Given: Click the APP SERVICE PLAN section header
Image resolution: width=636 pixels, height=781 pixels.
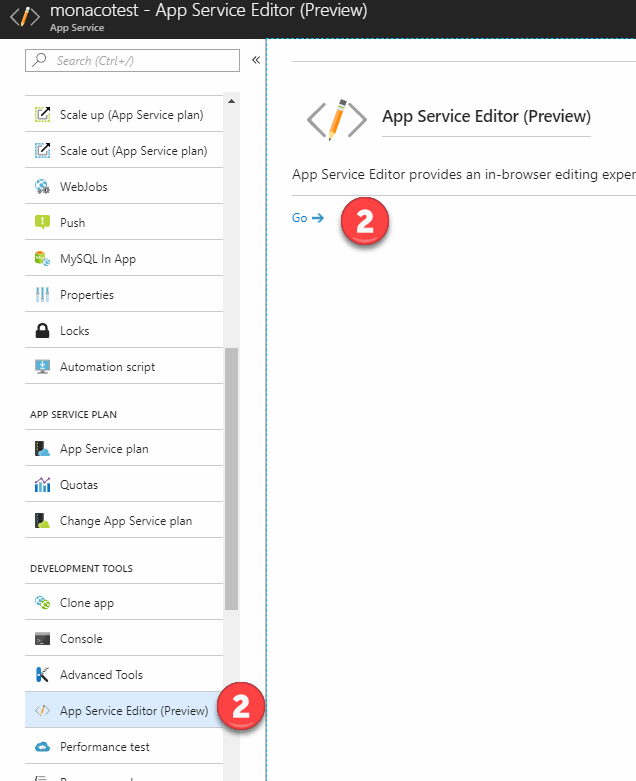Looking at the screenshot, I should [74, 414].
